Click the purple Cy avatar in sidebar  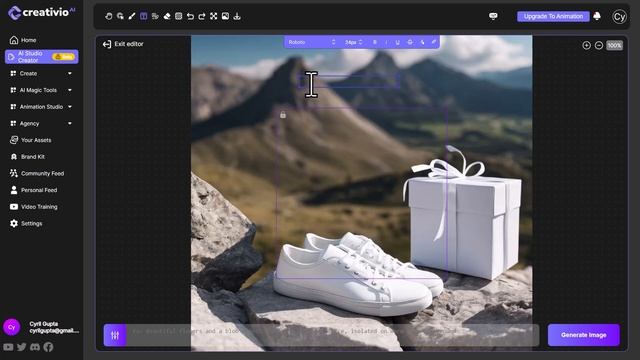pos(11,327)
